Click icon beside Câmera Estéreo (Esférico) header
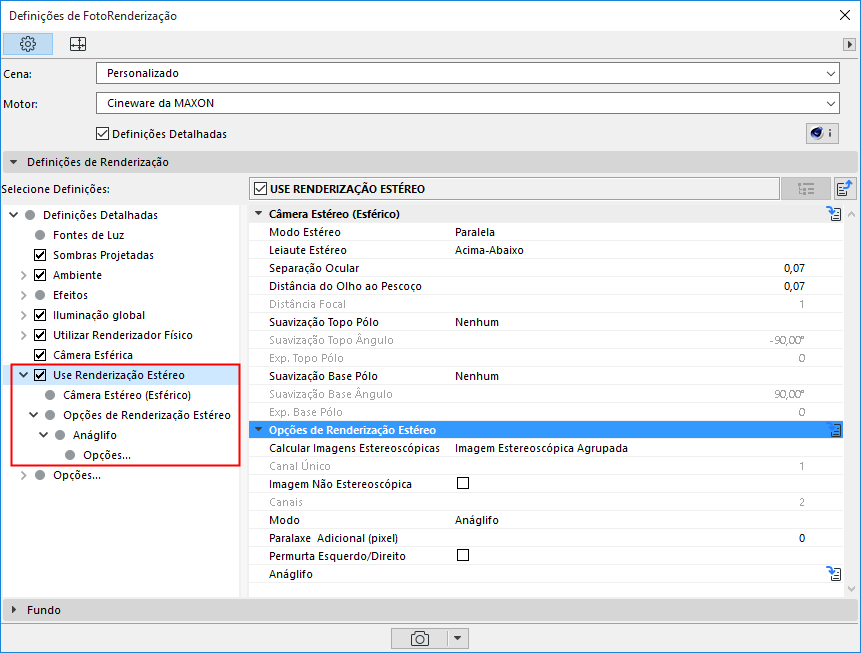 [834, 214]
